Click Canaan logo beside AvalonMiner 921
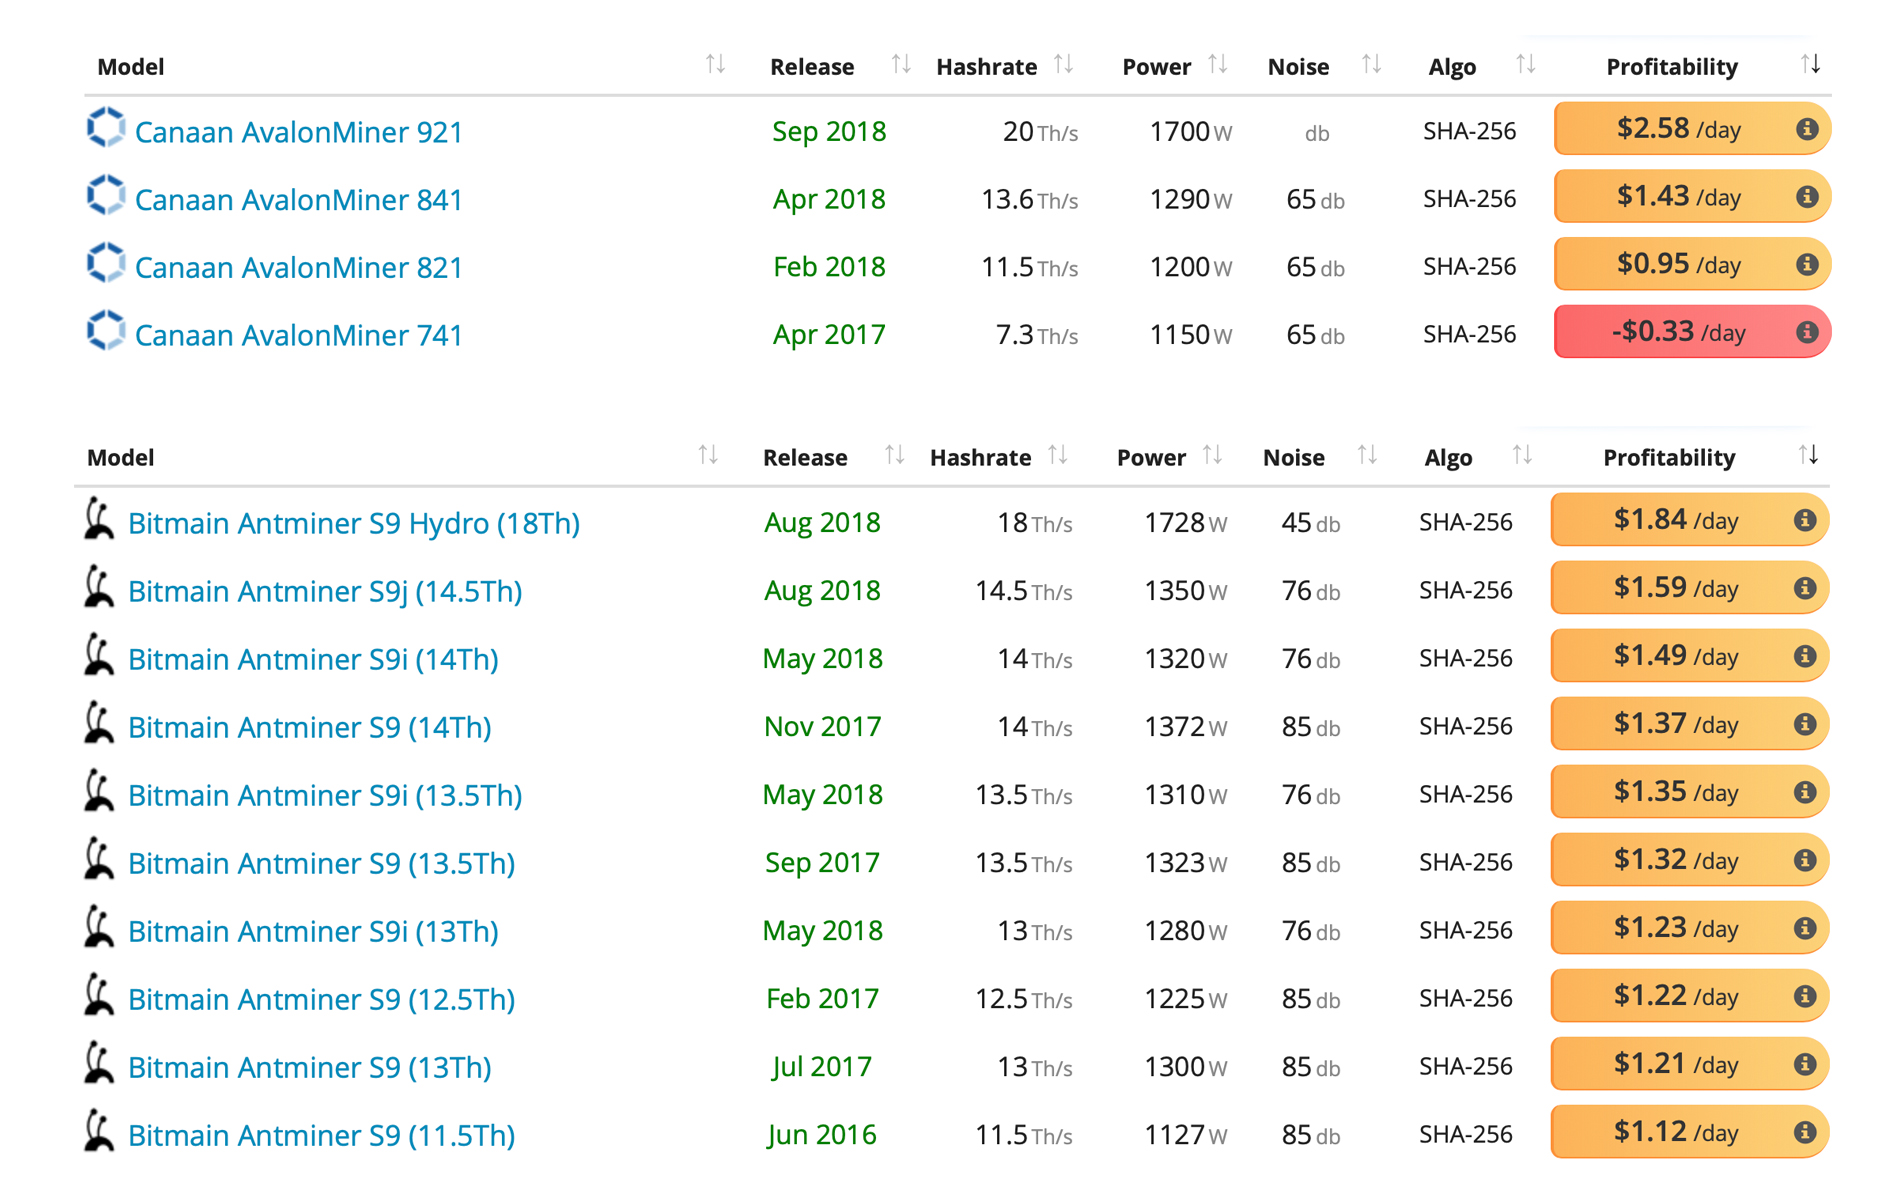Image resolution: width=1900 pixels, height=1200 pixels. [x=105, y=128]
